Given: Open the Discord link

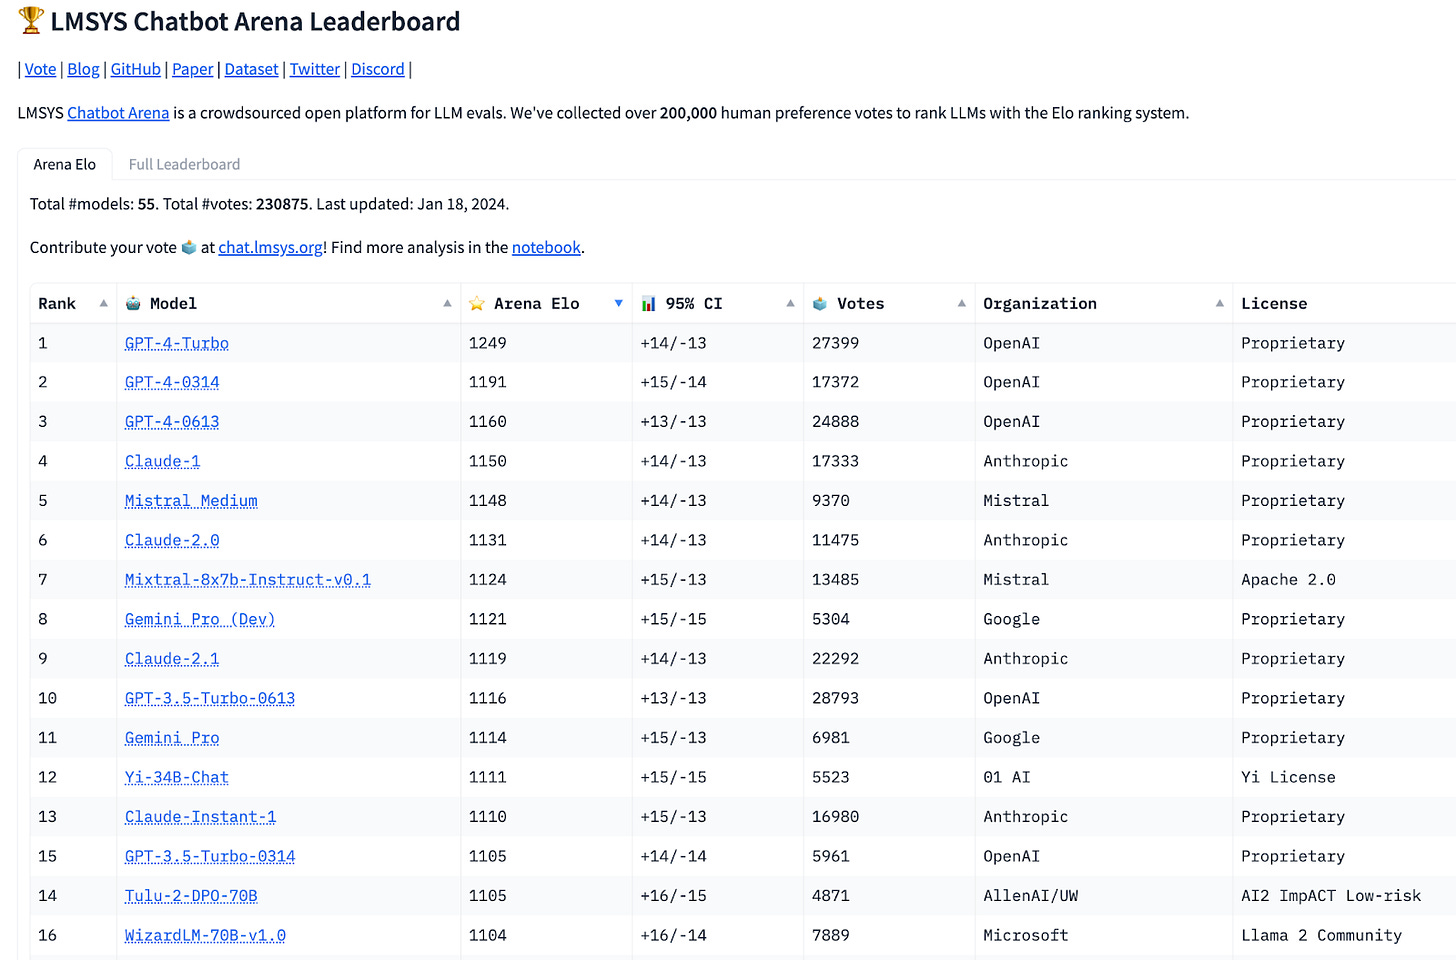Looking at the screenshot, I should coord(378,69).
